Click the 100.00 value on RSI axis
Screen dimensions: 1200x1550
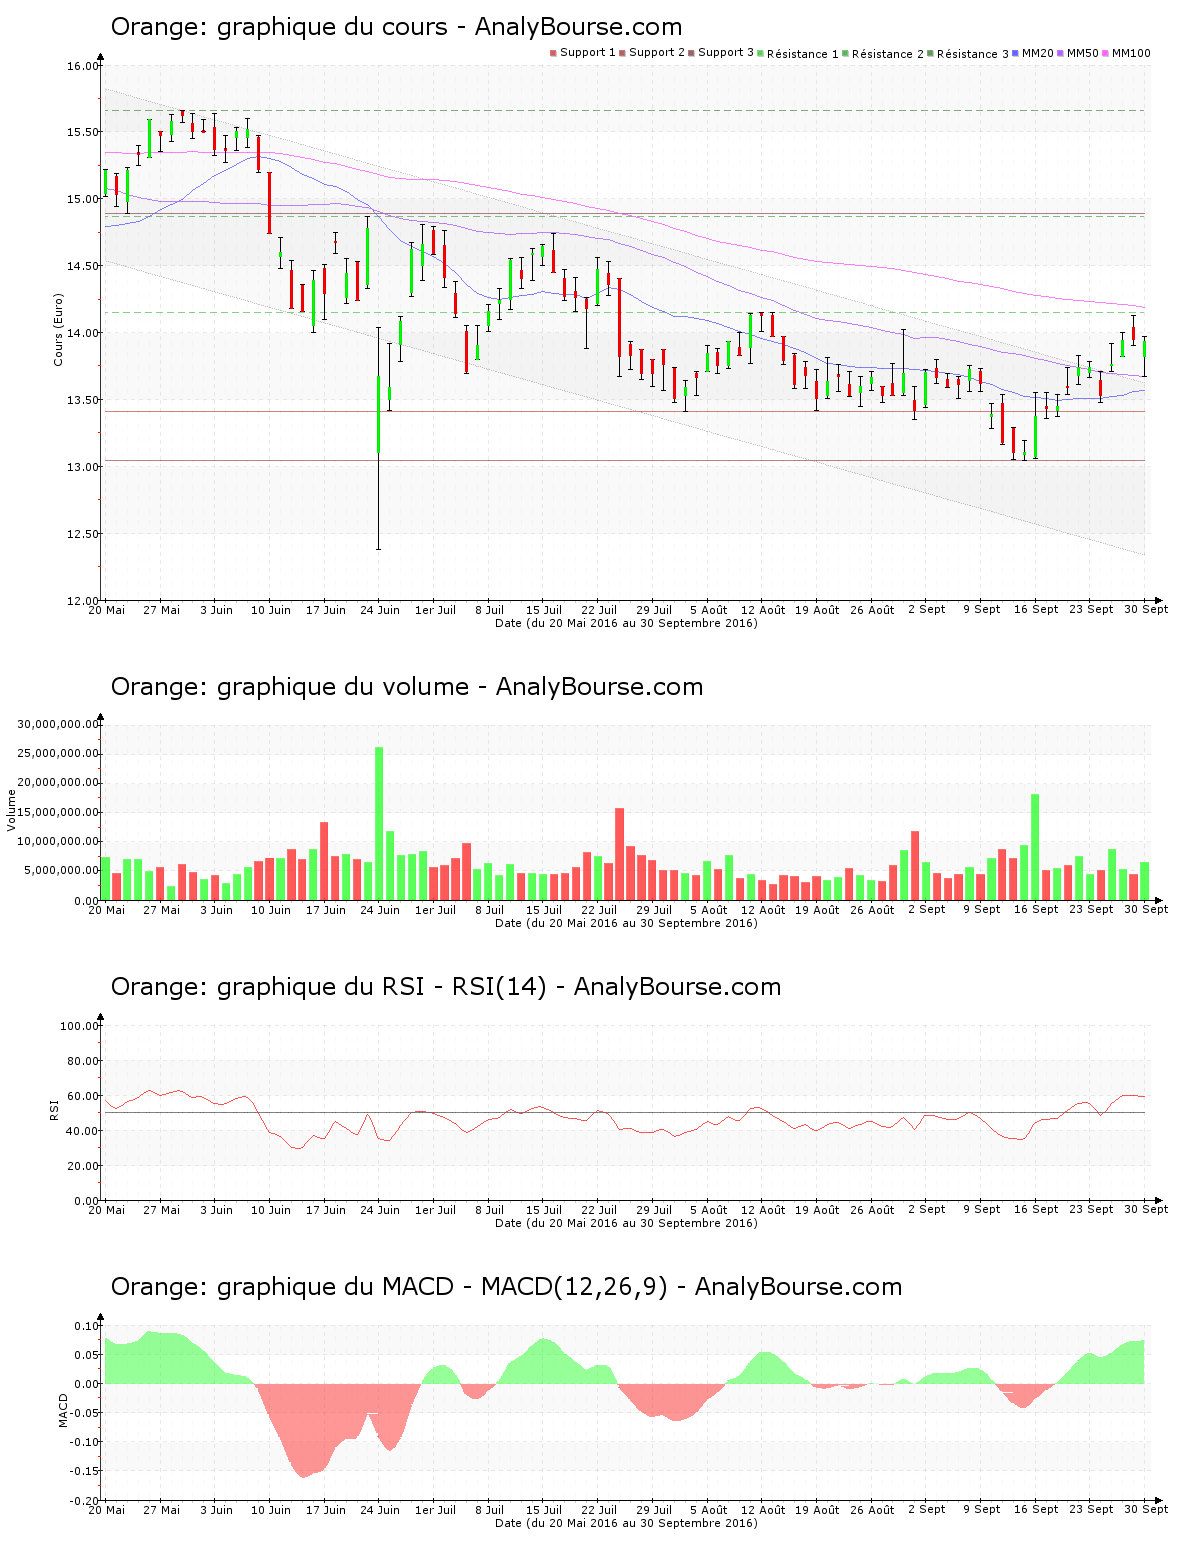click(80, 1026)
